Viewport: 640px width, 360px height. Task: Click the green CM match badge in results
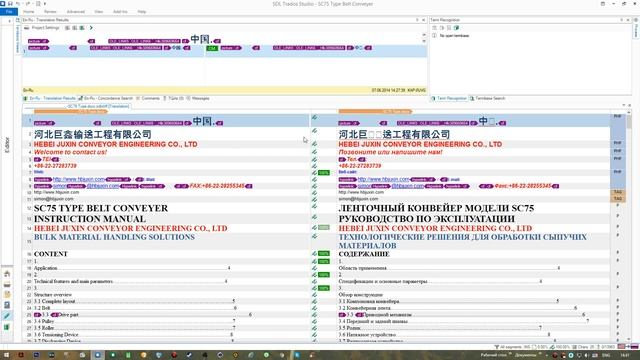pos(212,48)
